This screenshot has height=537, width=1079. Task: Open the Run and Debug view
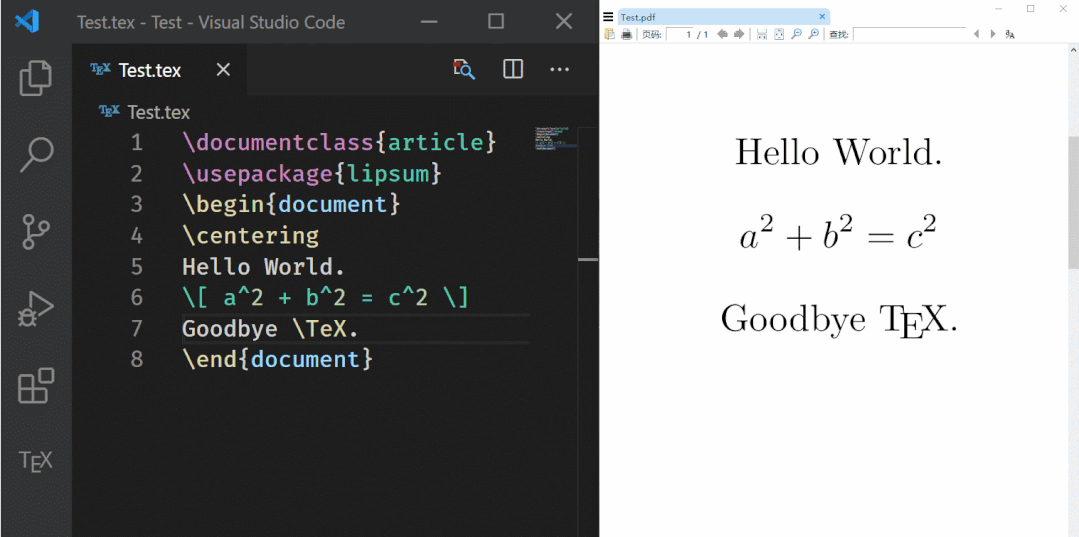[x=36, y=308]
